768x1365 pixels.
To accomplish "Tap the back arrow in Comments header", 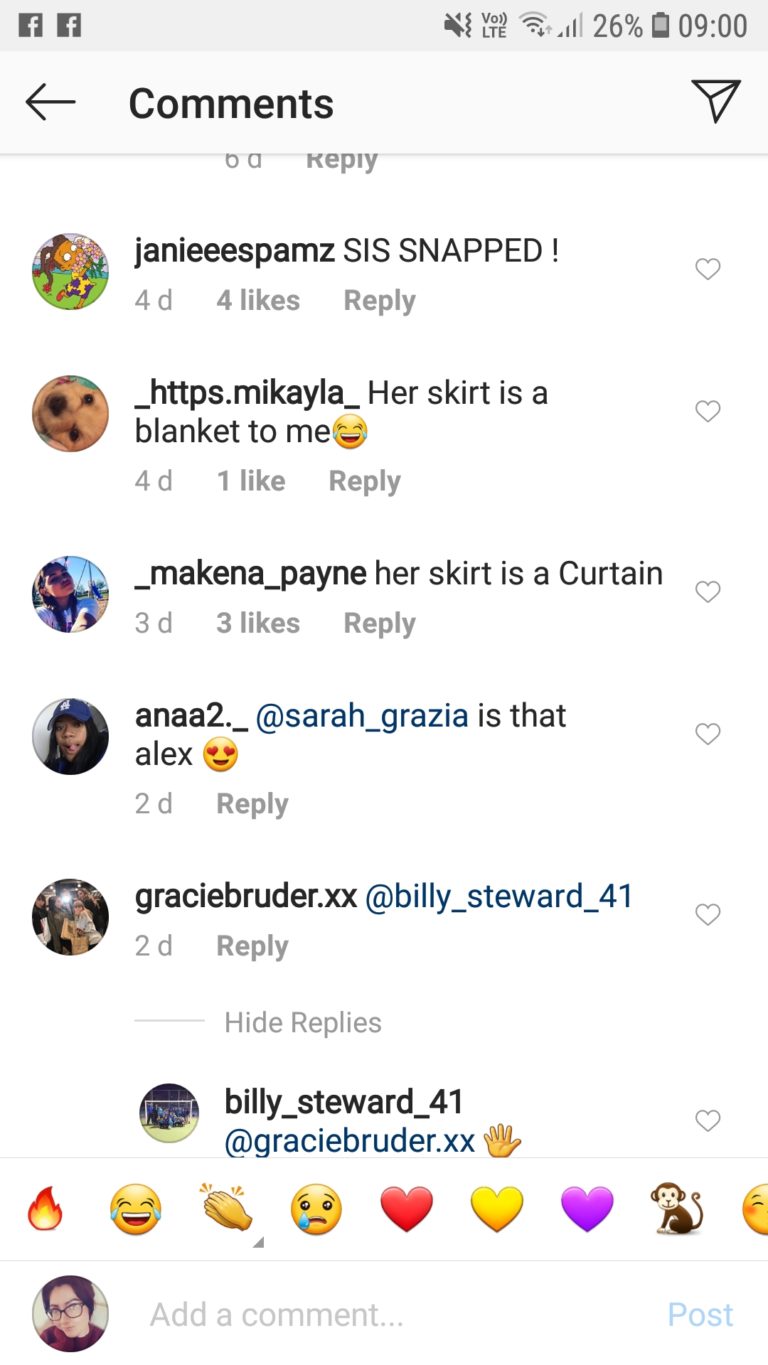I will click(x=50, y=102).
